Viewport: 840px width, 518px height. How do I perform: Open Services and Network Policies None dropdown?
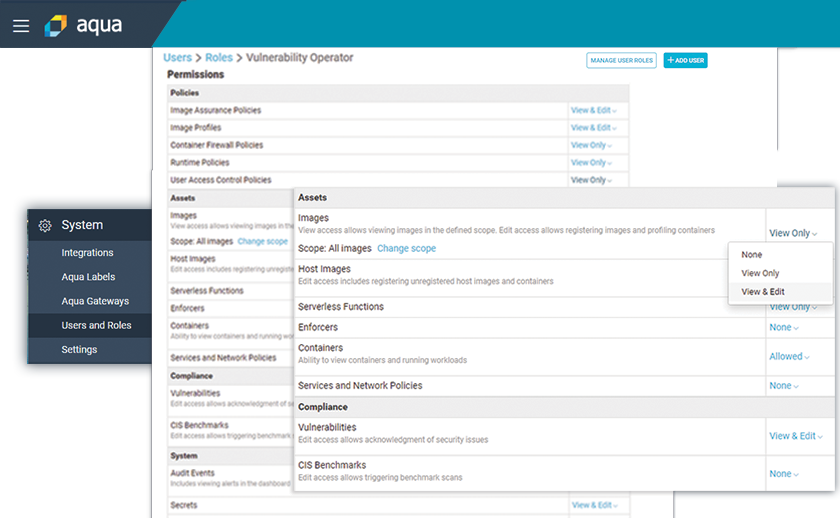(784, 386)
